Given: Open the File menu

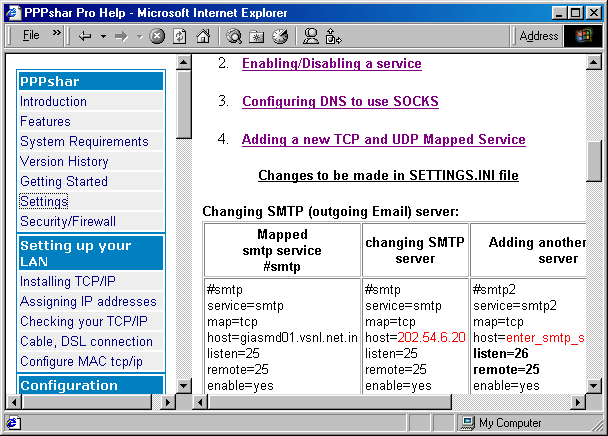Looking at the screenshot, I should [31, 35].
